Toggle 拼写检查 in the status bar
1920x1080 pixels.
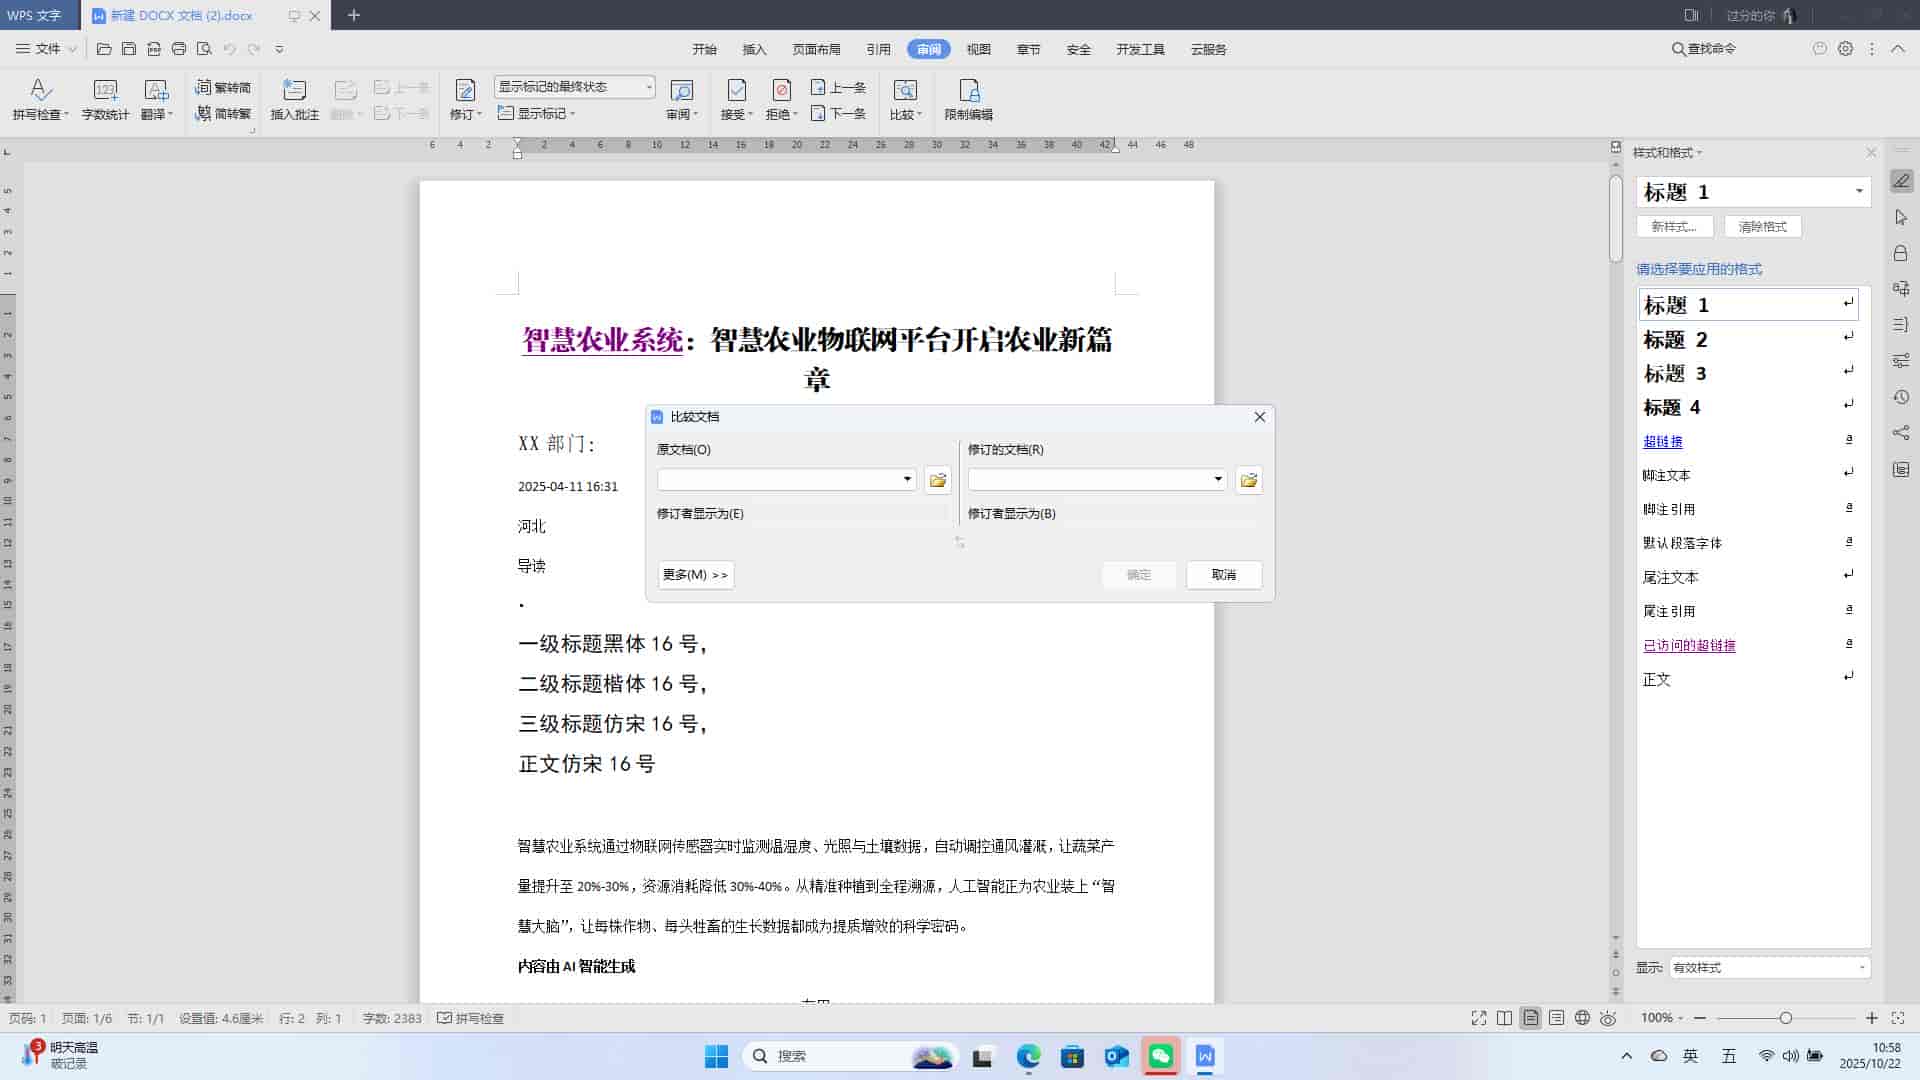471,1018
